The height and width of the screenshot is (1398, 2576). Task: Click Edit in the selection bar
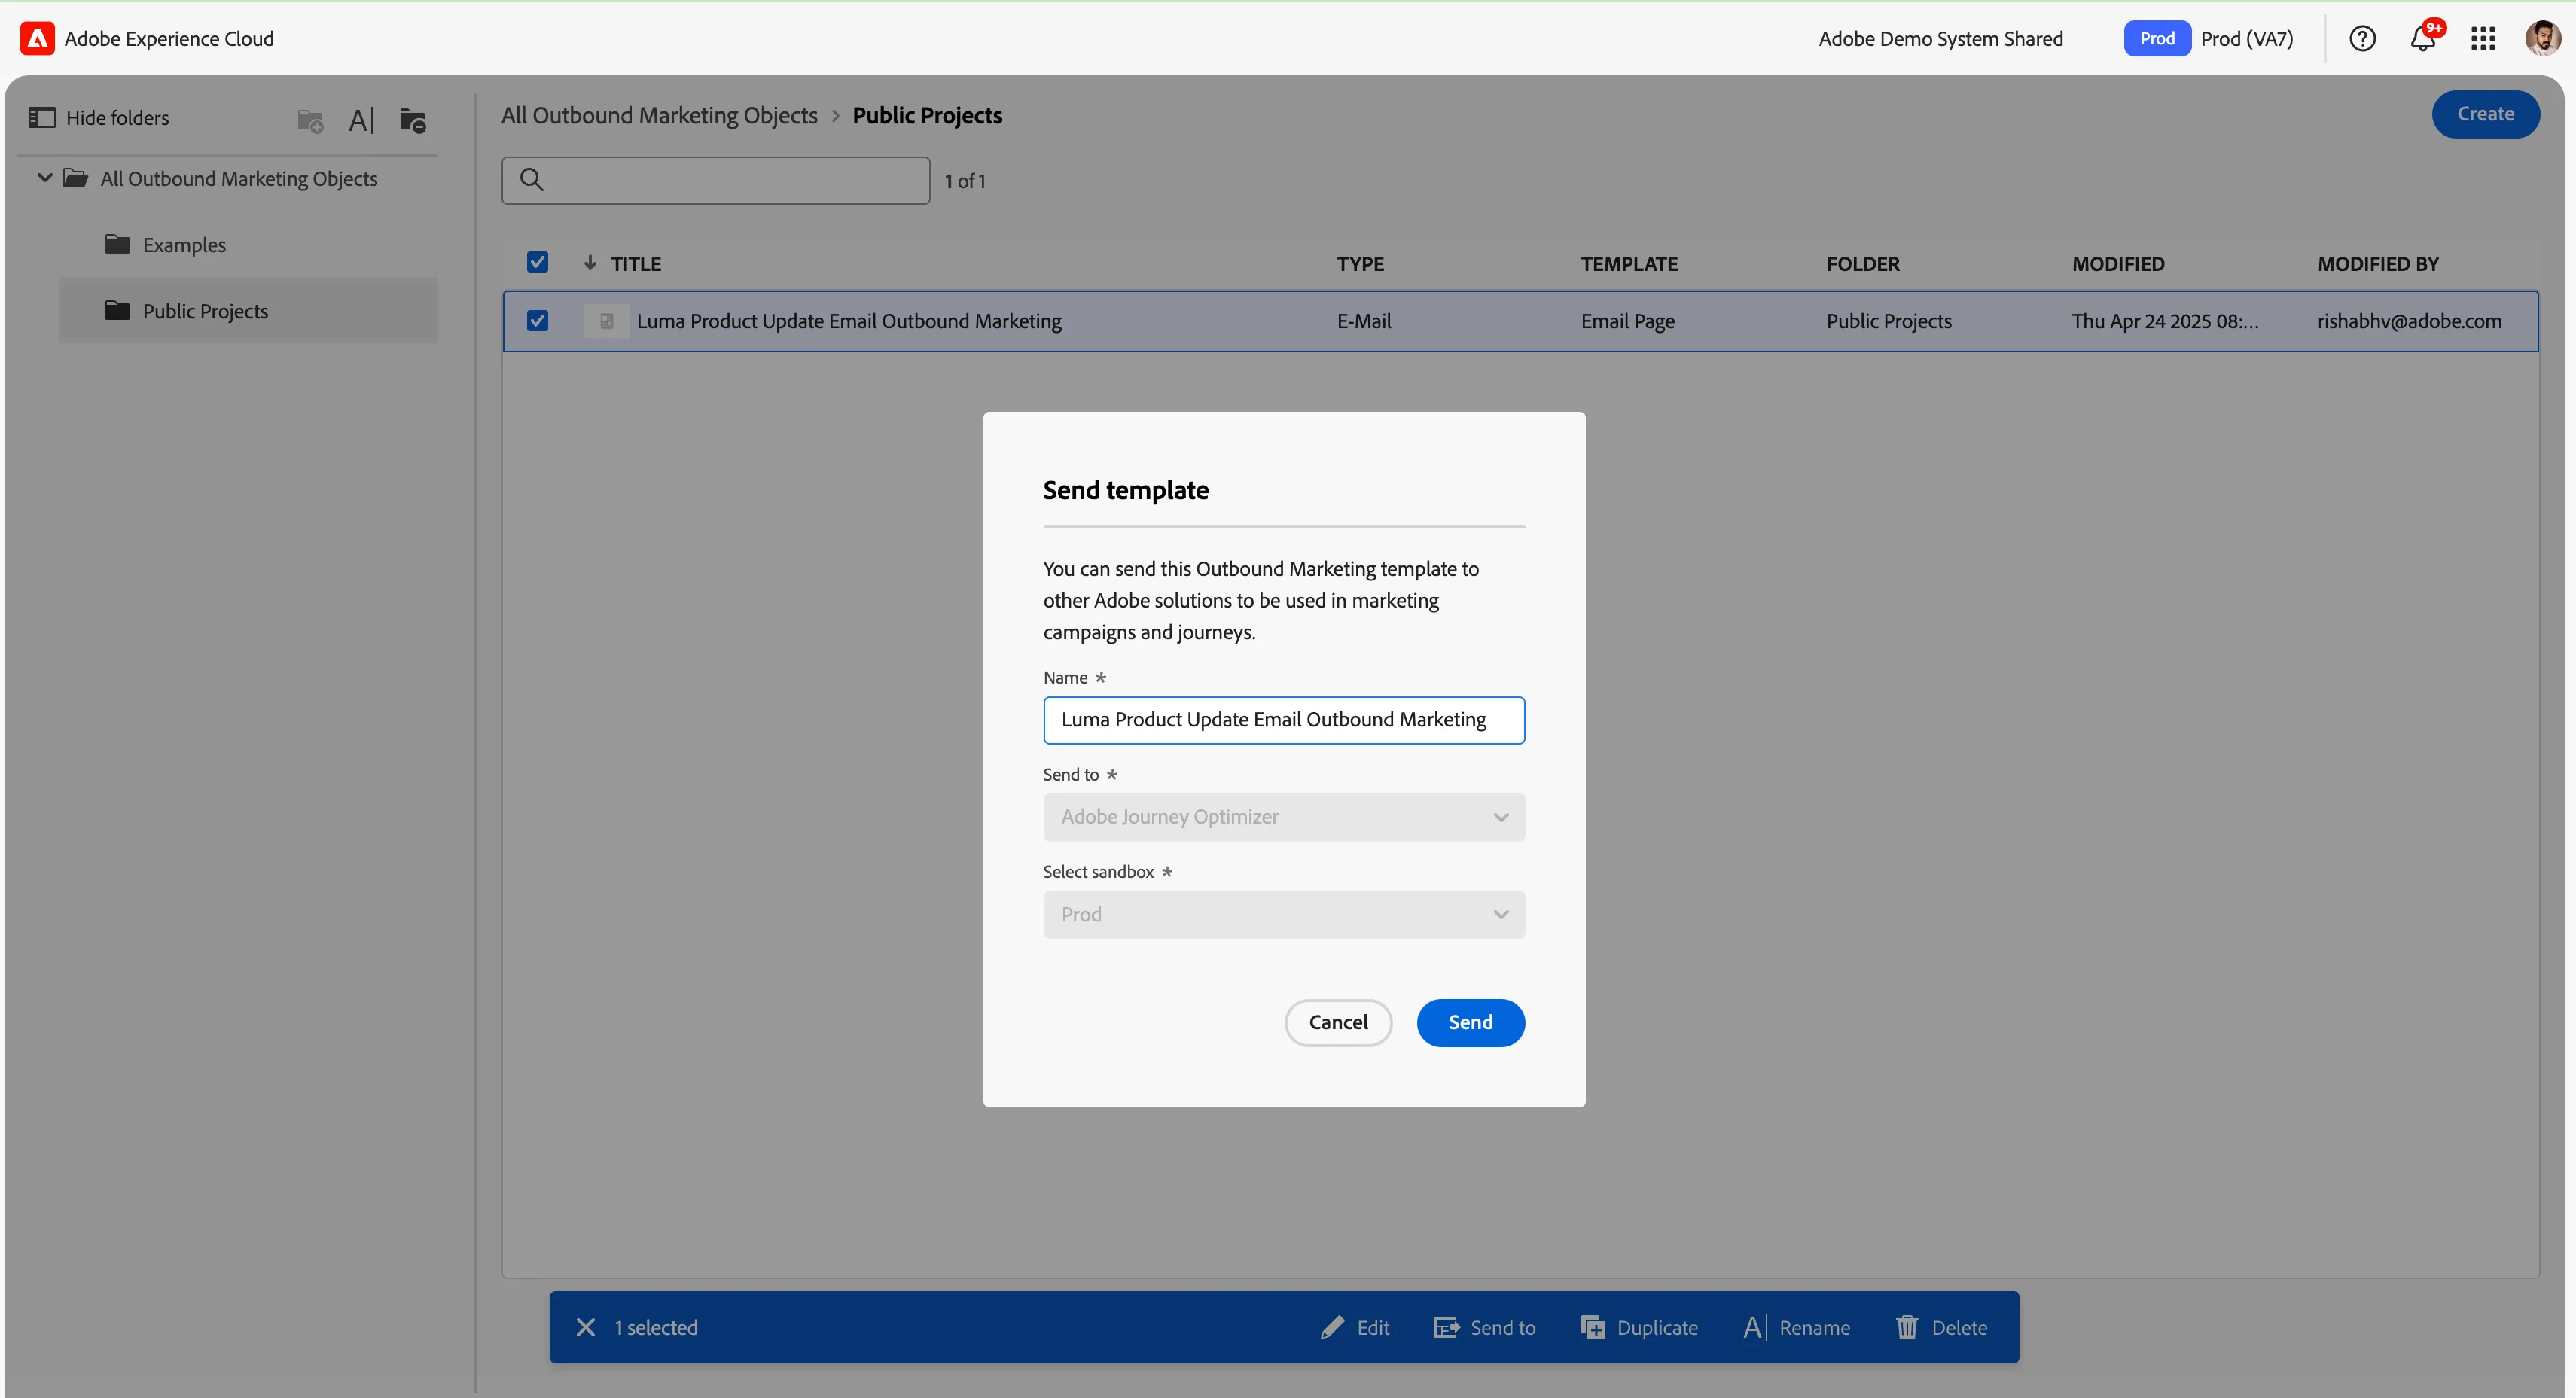(x=1355, y=1327)
